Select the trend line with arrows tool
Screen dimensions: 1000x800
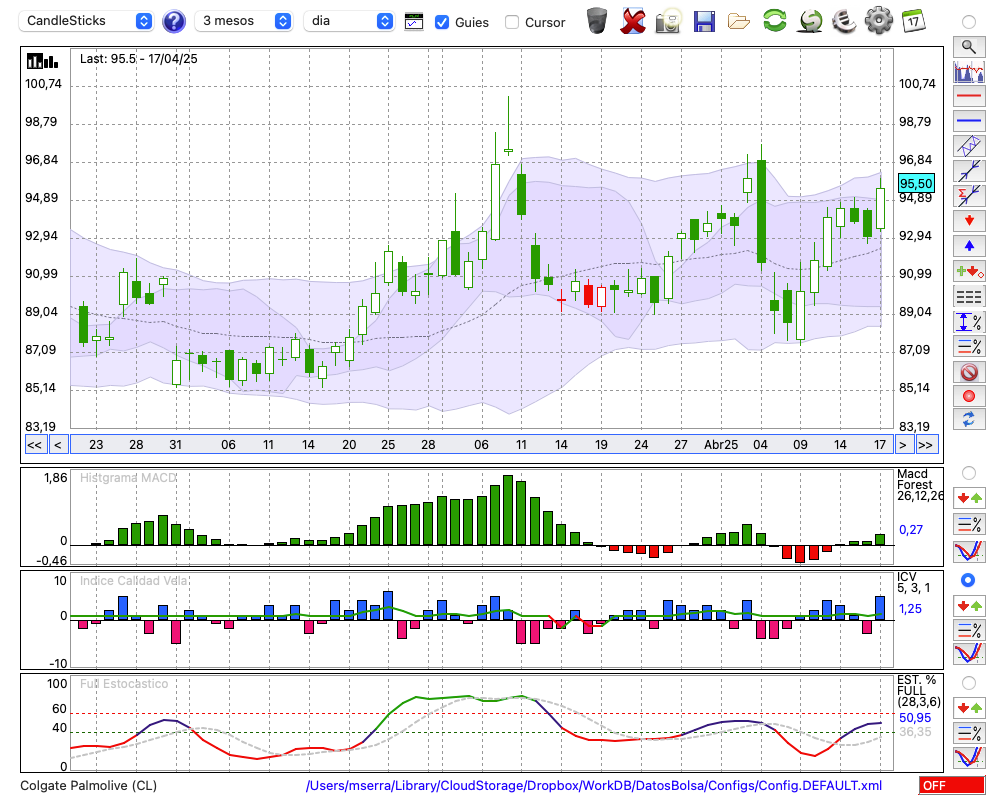click(969, 171)
